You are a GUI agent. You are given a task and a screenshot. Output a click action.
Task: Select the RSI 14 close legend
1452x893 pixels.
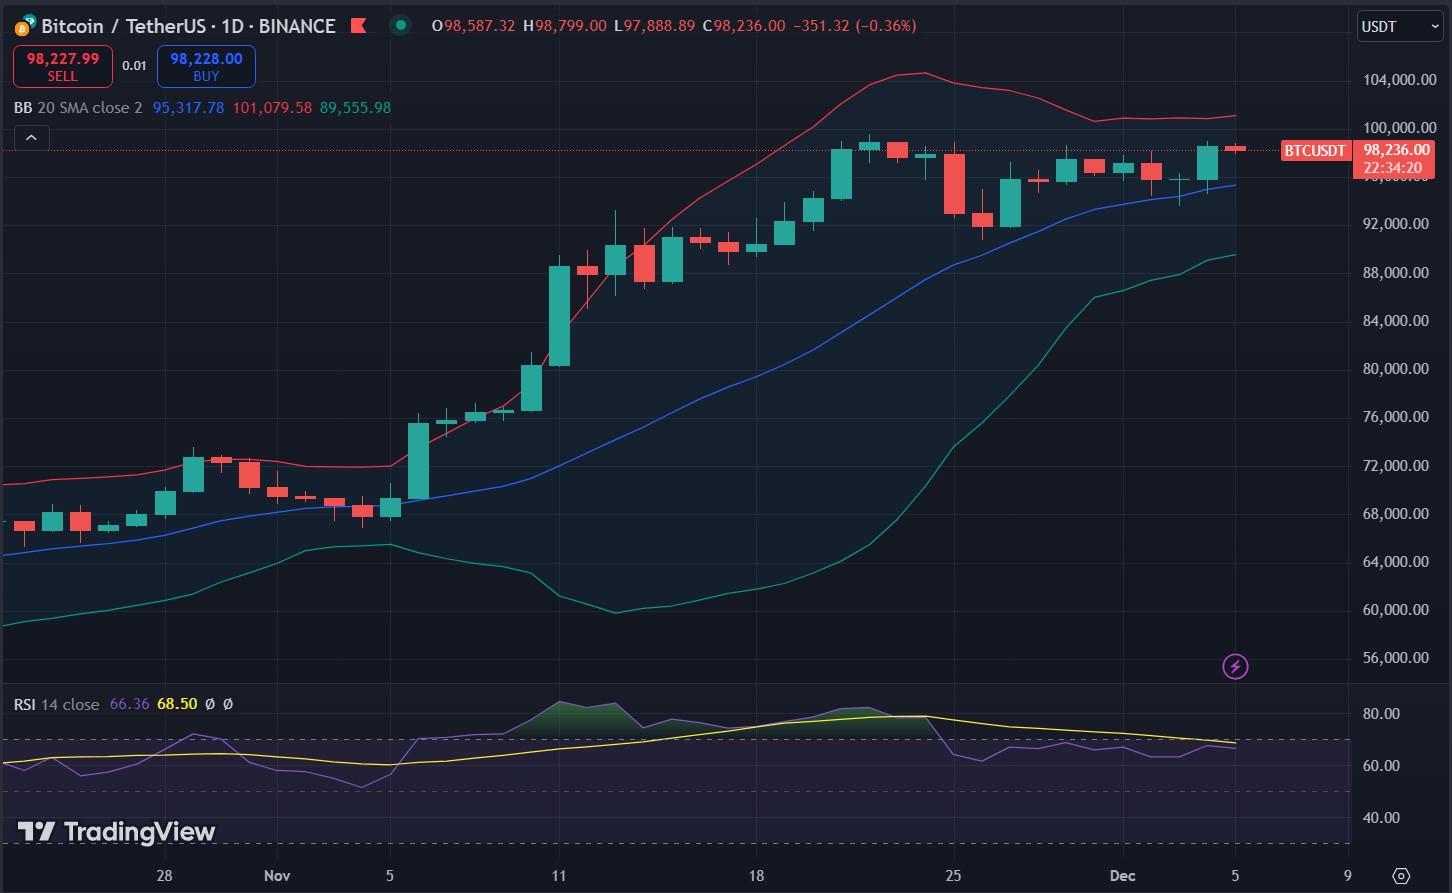point(57,704)
